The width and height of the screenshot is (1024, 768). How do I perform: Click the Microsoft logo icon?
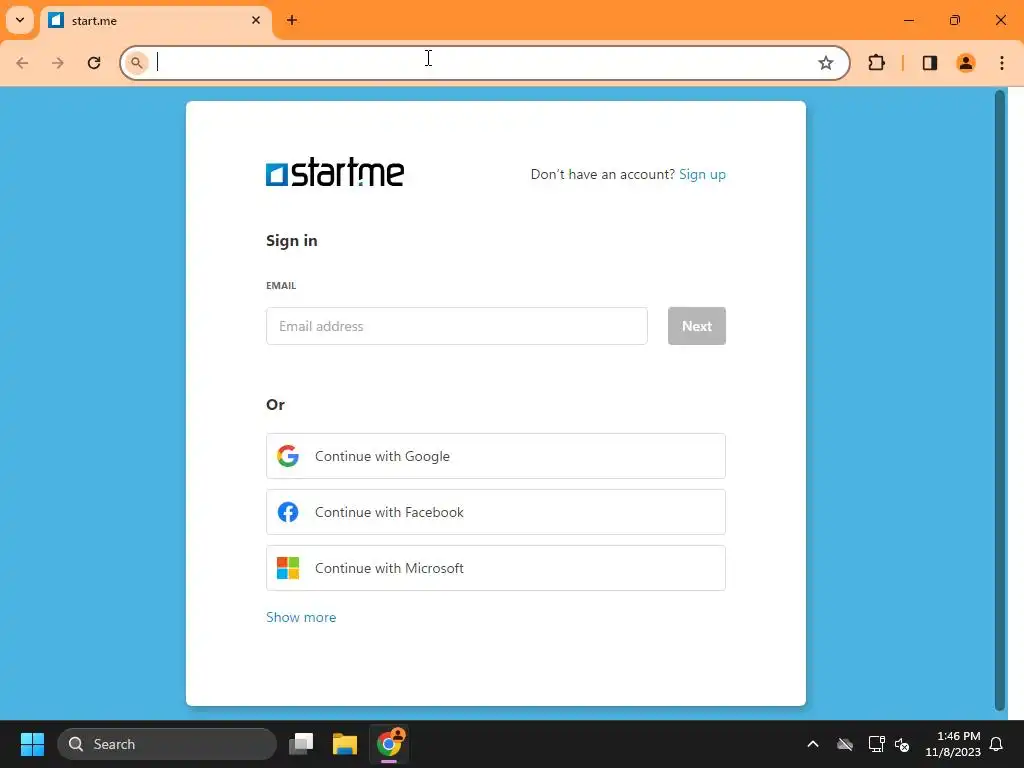coord(288,568)
